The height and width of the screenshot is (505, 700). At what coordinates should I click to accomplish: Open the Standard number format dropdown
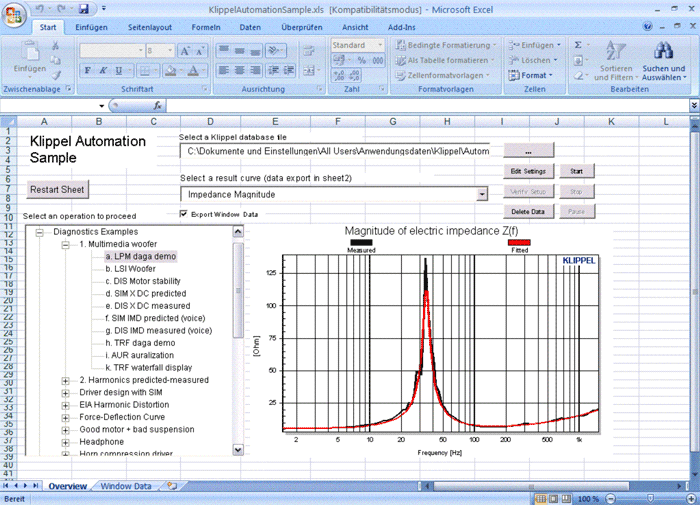(380, 45)
